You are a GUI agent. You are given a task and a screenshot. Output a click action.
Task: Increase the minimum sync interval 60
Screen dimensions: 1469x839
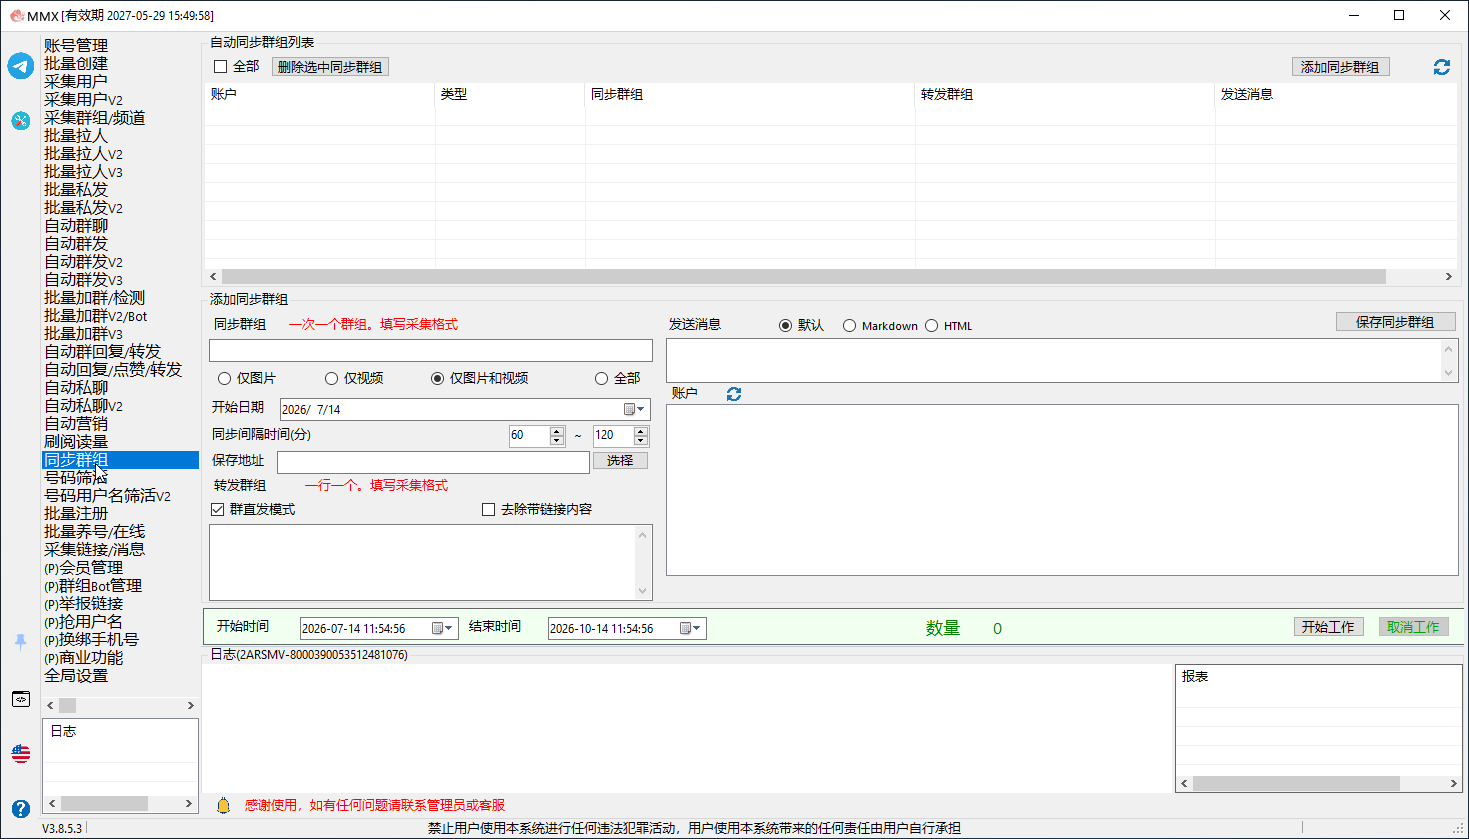click(x=557, y=431)
